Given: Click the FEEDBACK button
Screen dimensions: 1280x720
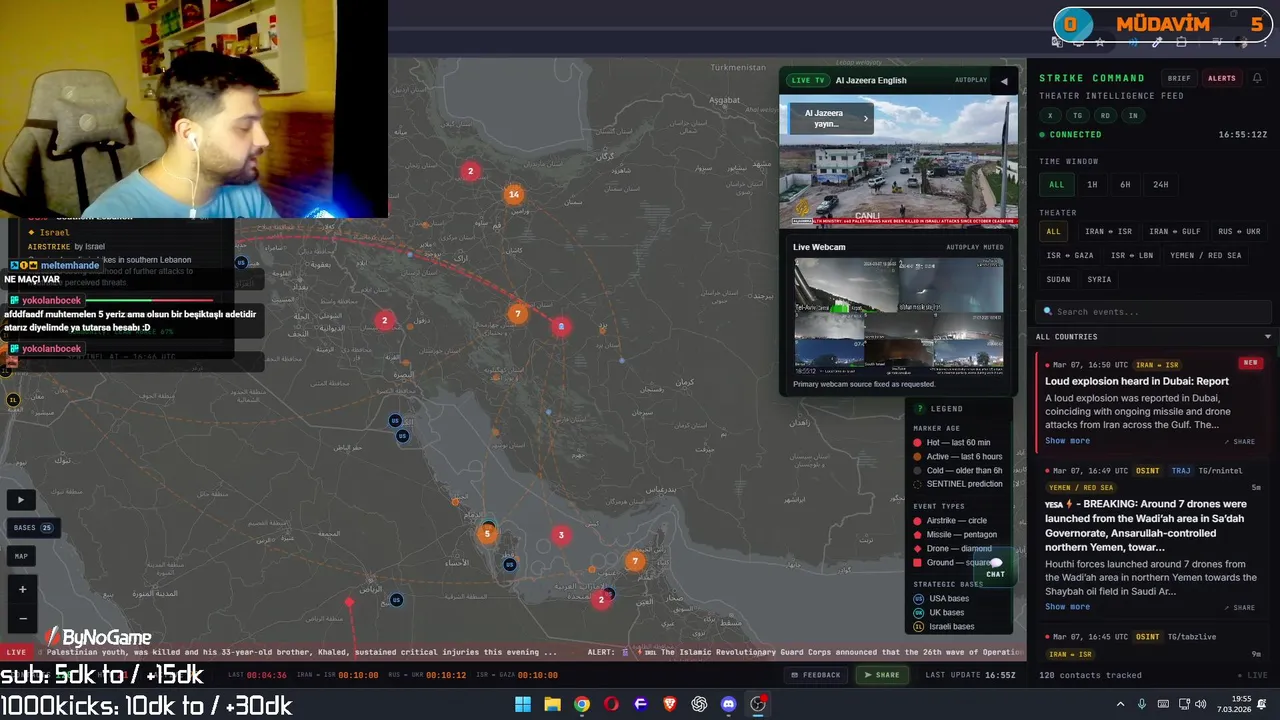Looking at the screenshot, I should (x=816, y=675).
